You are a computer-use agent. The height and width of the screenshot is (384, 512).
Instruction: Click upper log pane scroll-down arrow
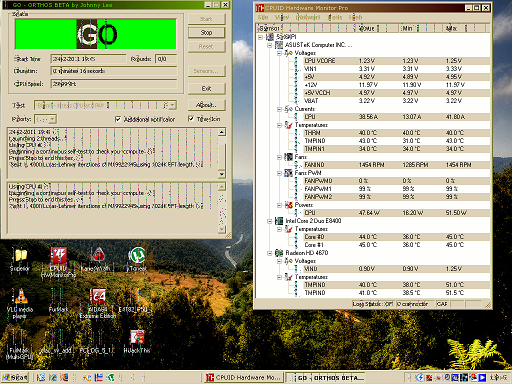tap(222, 174)
